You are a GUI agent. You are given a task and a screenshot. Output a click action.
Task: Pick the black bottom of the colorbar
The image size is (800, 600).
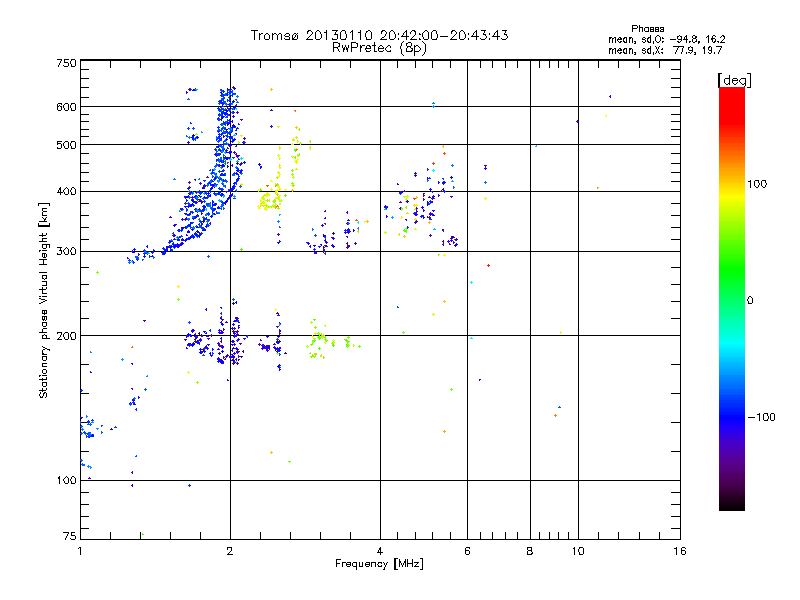click(732, 503)
